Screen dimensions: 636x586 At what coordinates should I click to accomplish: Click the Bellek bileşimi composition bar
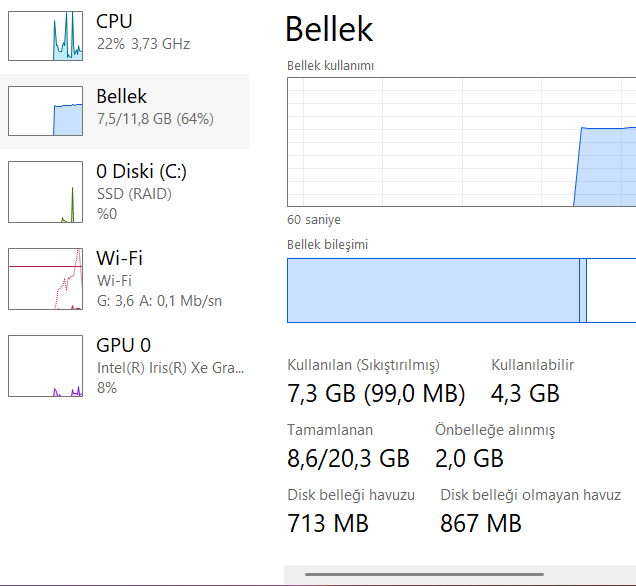[461, 290]
